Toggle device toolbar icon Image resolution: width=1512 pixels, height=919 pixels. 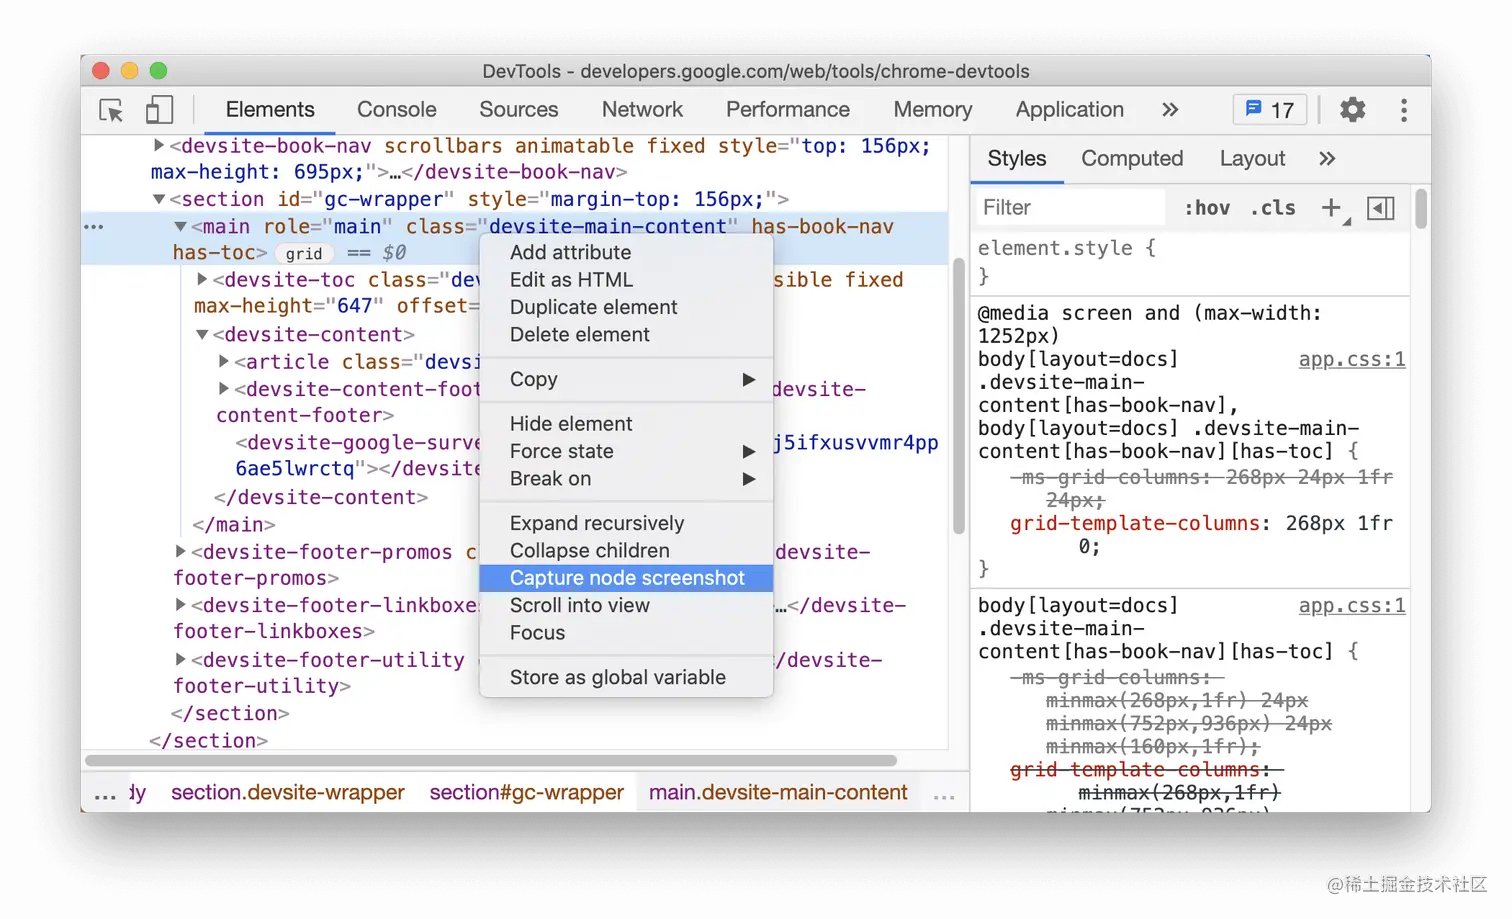[159, 109]
